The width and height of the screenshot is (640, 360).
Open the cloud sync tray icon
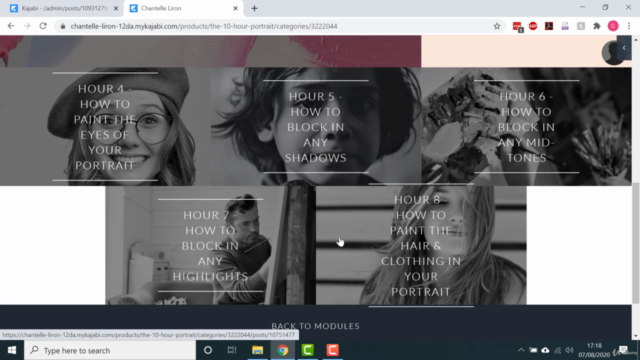pos(545,350)
